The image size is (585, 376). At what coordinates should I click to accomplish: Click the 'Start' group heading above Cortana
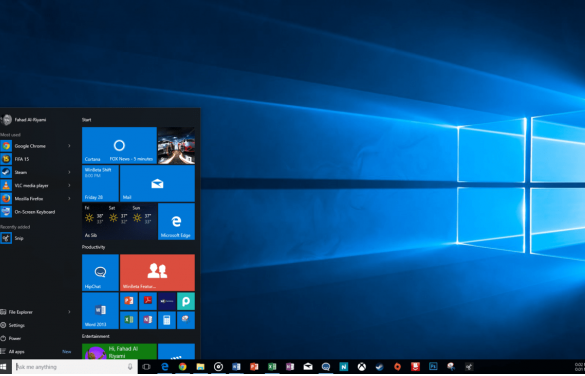tap(87, 120)
